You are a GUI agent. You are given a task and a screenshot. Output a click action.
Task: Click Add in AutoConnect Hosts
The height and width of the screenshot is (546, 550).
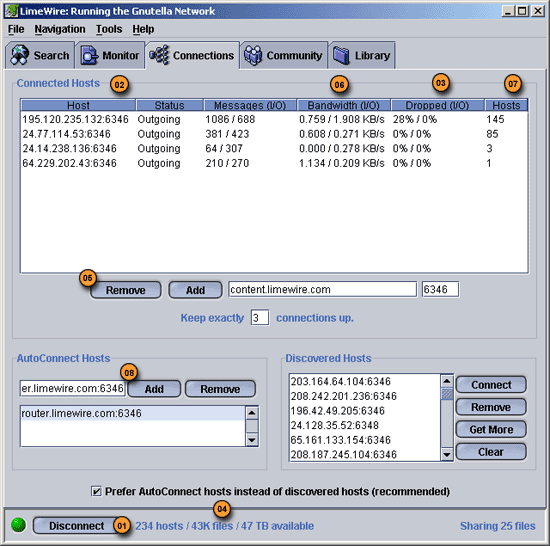tap(154, 389)
